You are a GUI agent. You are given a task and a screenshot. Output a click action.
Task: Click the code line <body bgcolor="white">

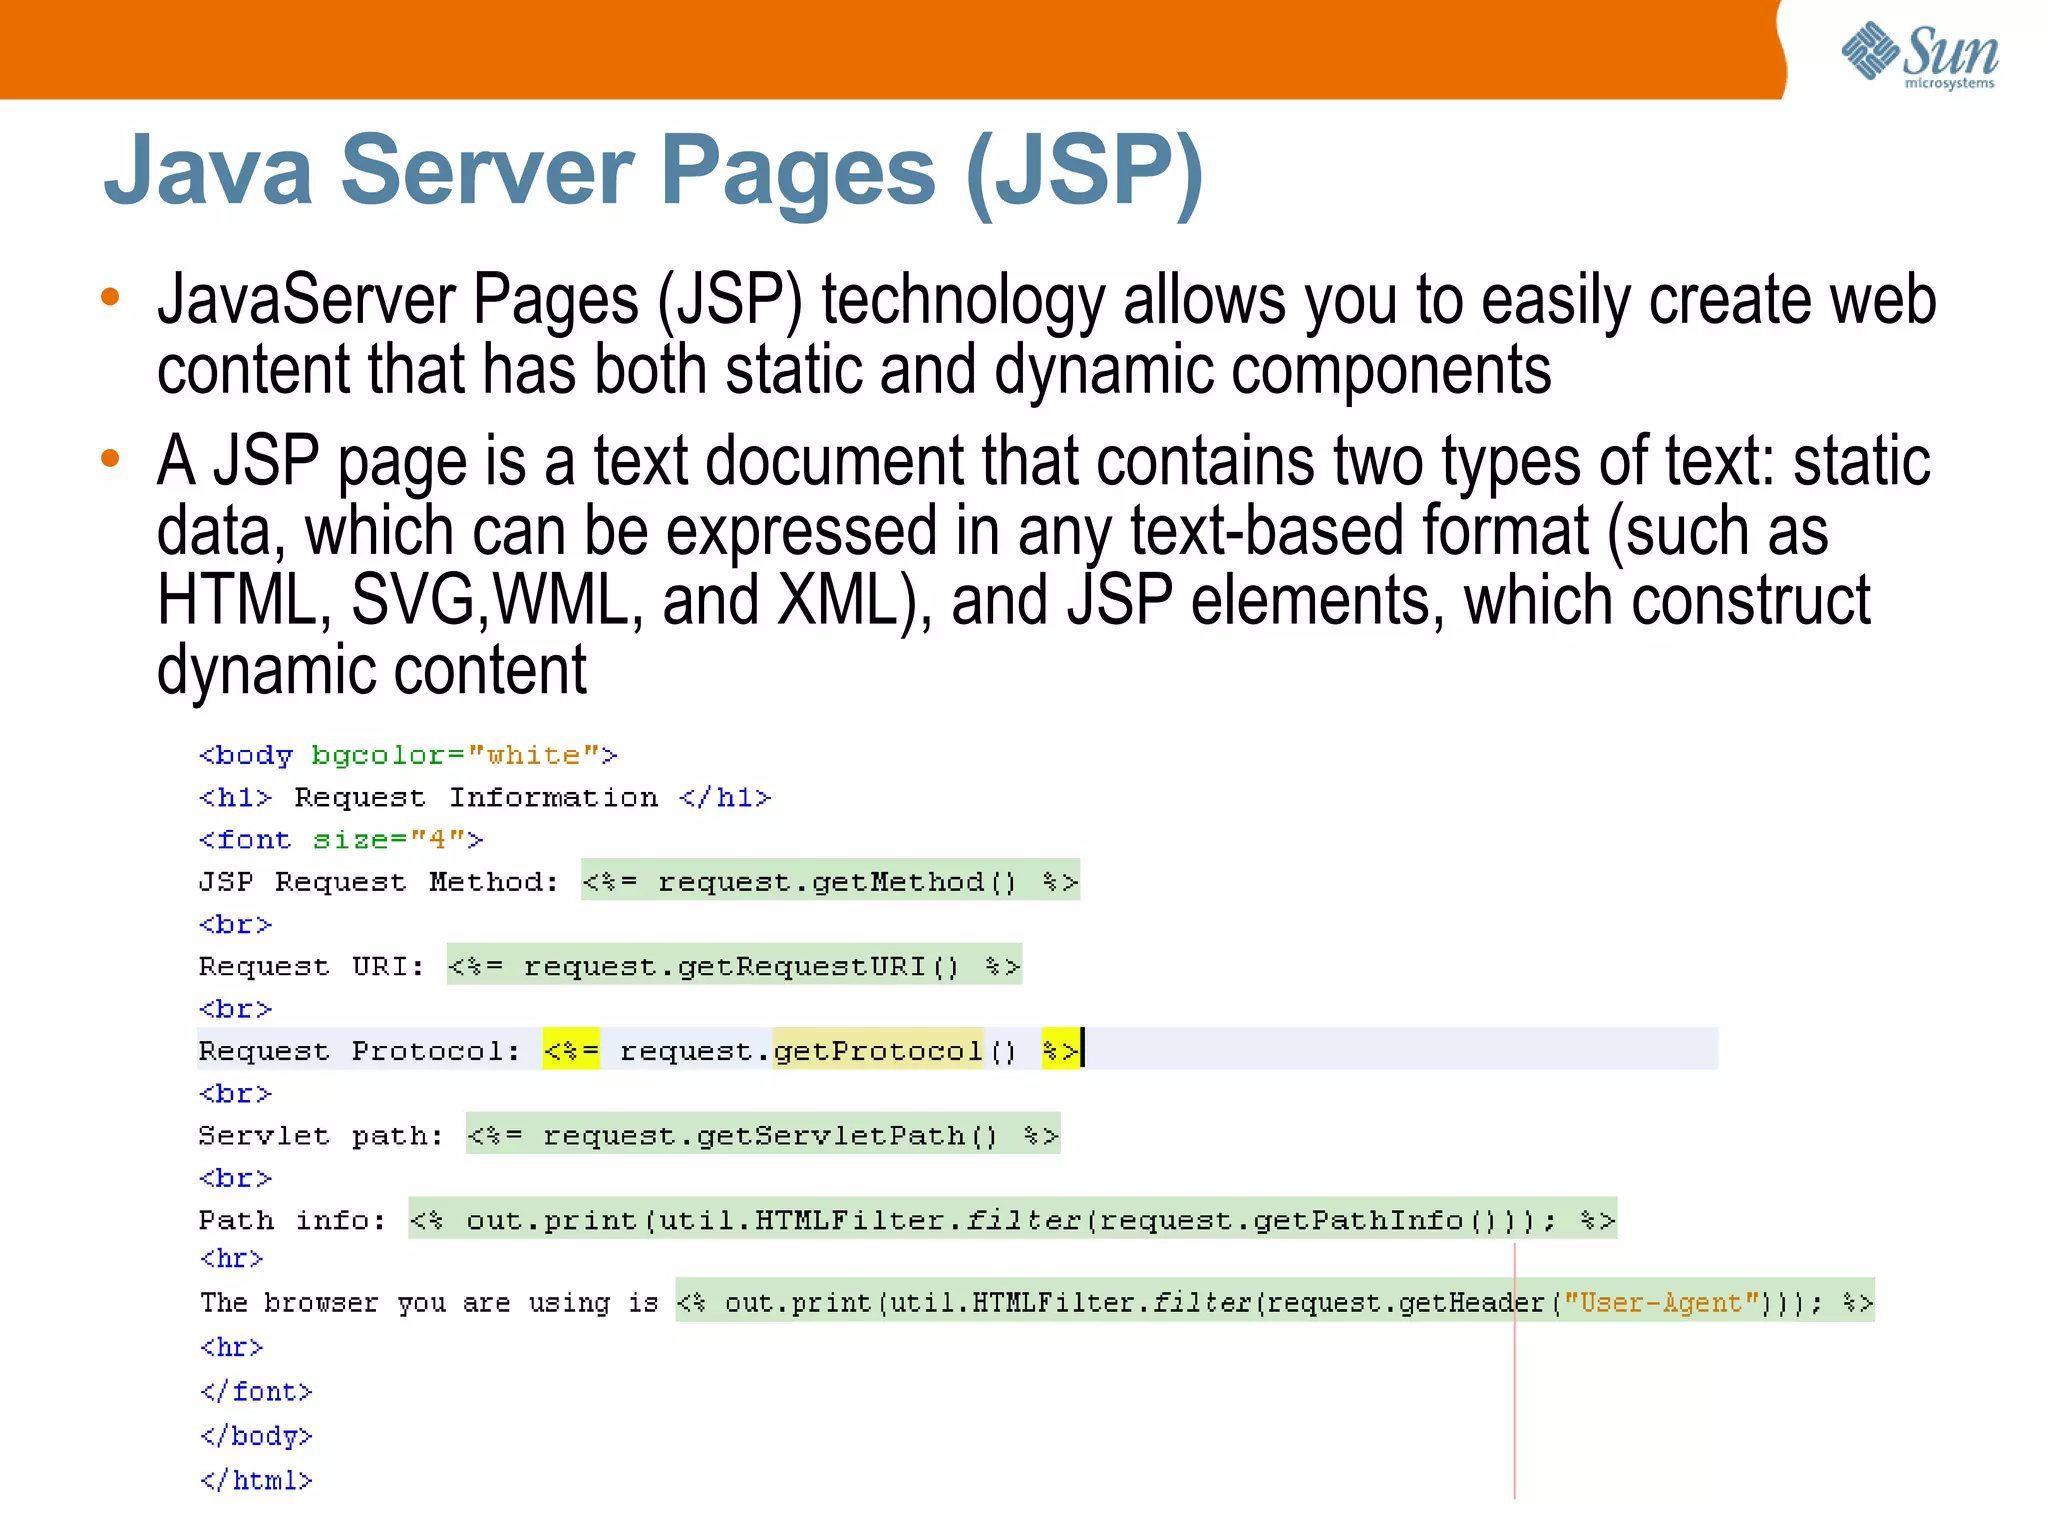coord(408,755)
